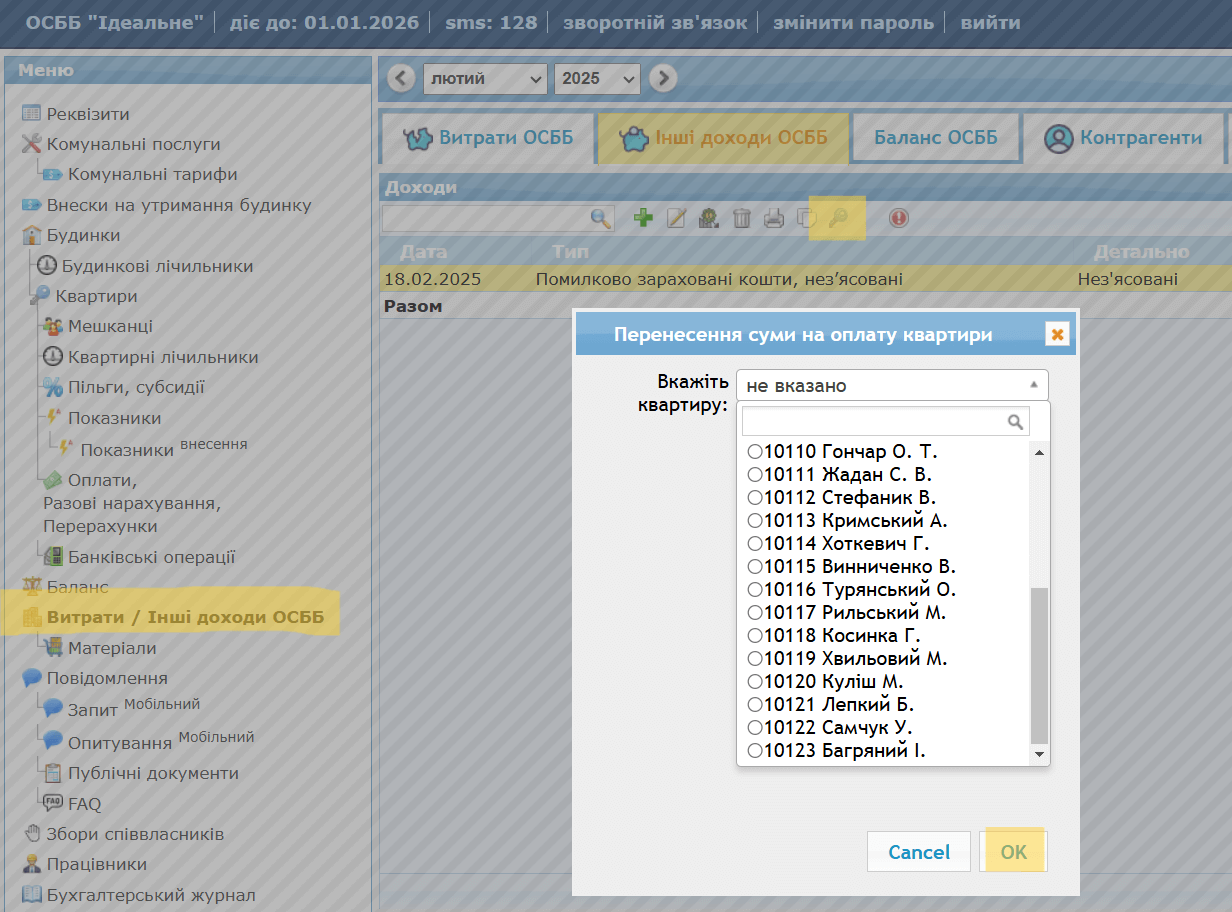This screenshot has width=1232, height=912.
Task: Open Публічні документи menu item
Action: tap(153, 773)
